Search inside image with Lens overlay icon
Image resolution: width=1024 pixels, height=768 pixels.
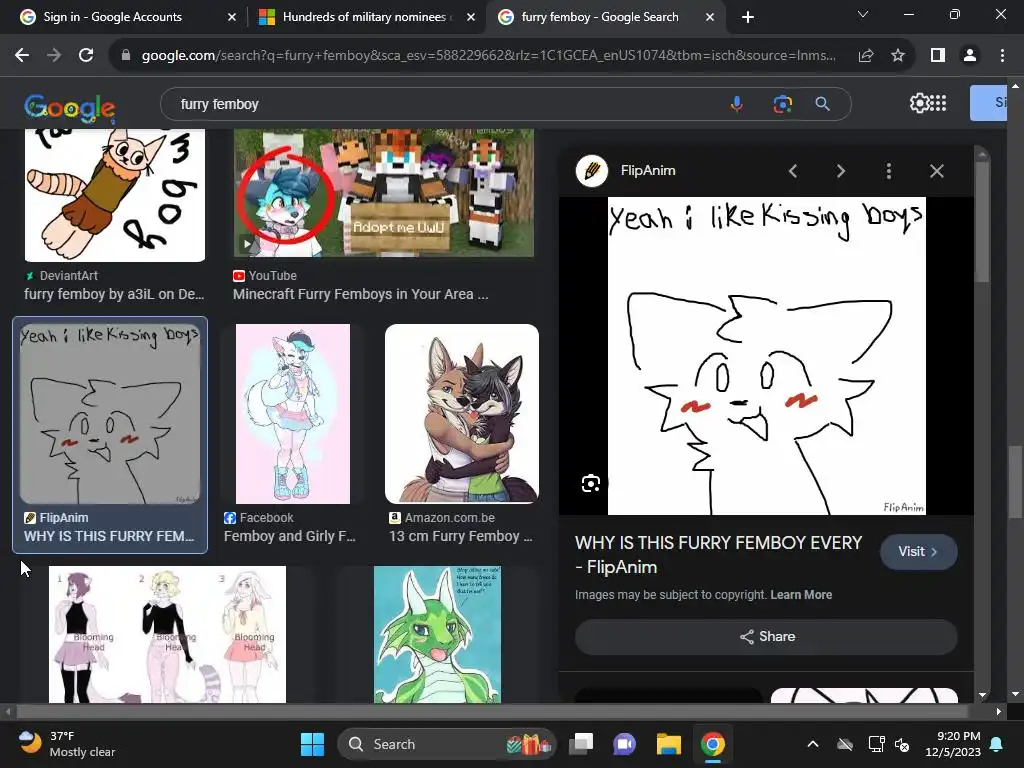tap(591, 483)
